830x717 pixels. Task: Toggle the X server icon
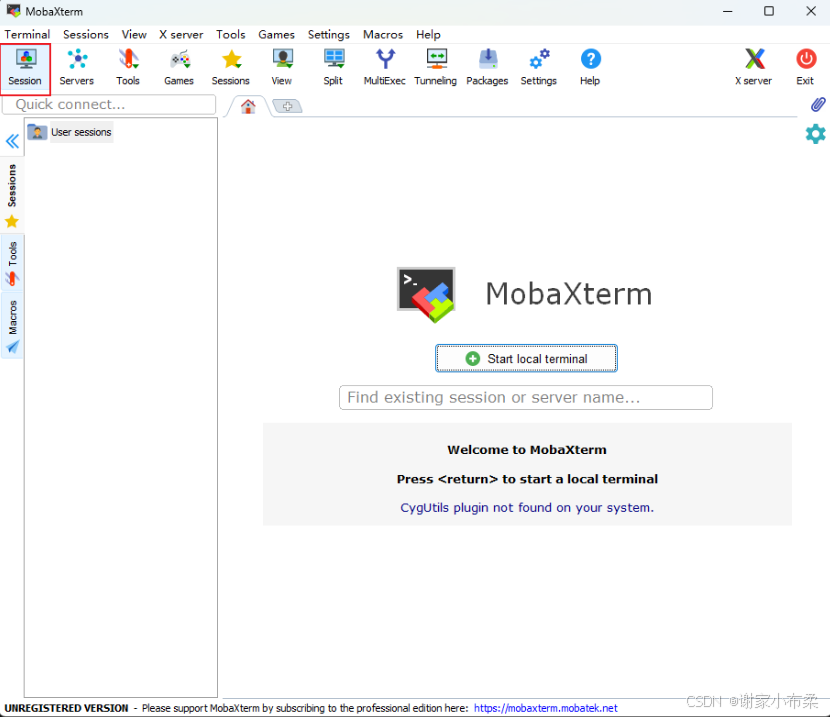(x=754, y=68)
